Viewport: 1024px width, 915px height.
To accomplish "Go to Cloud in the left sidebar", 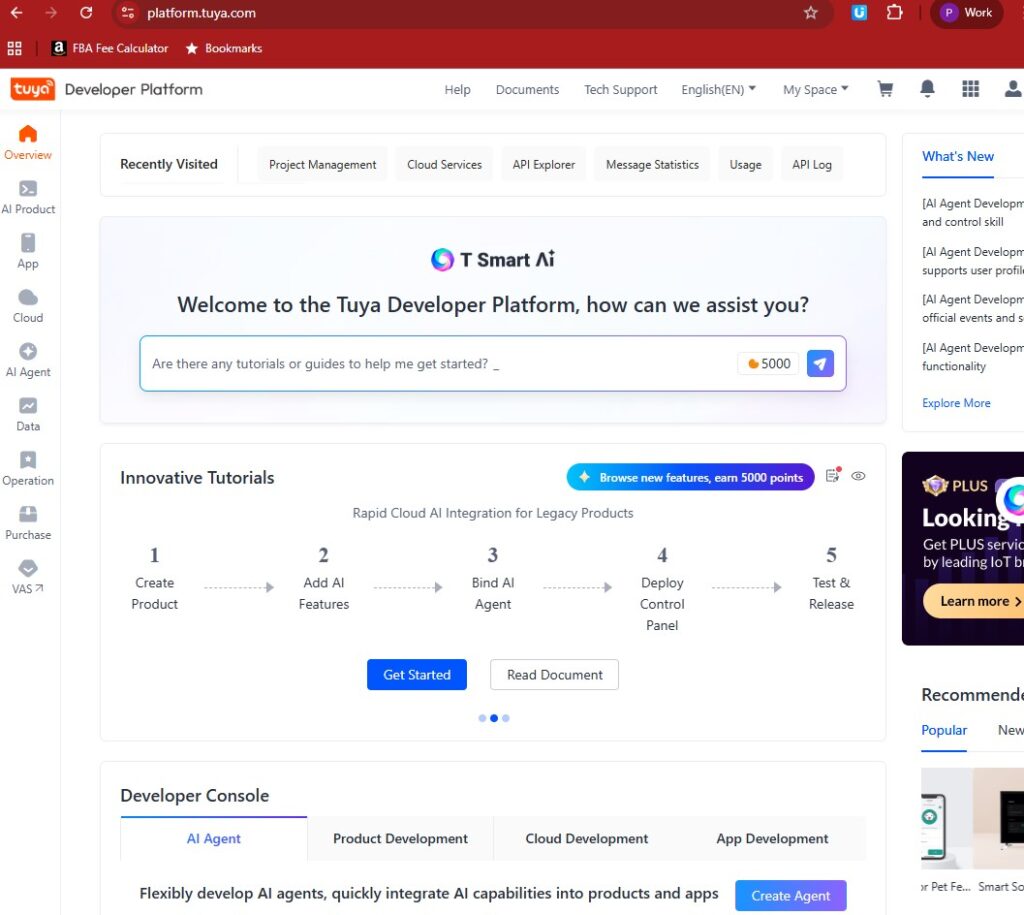I will point(28,304).
